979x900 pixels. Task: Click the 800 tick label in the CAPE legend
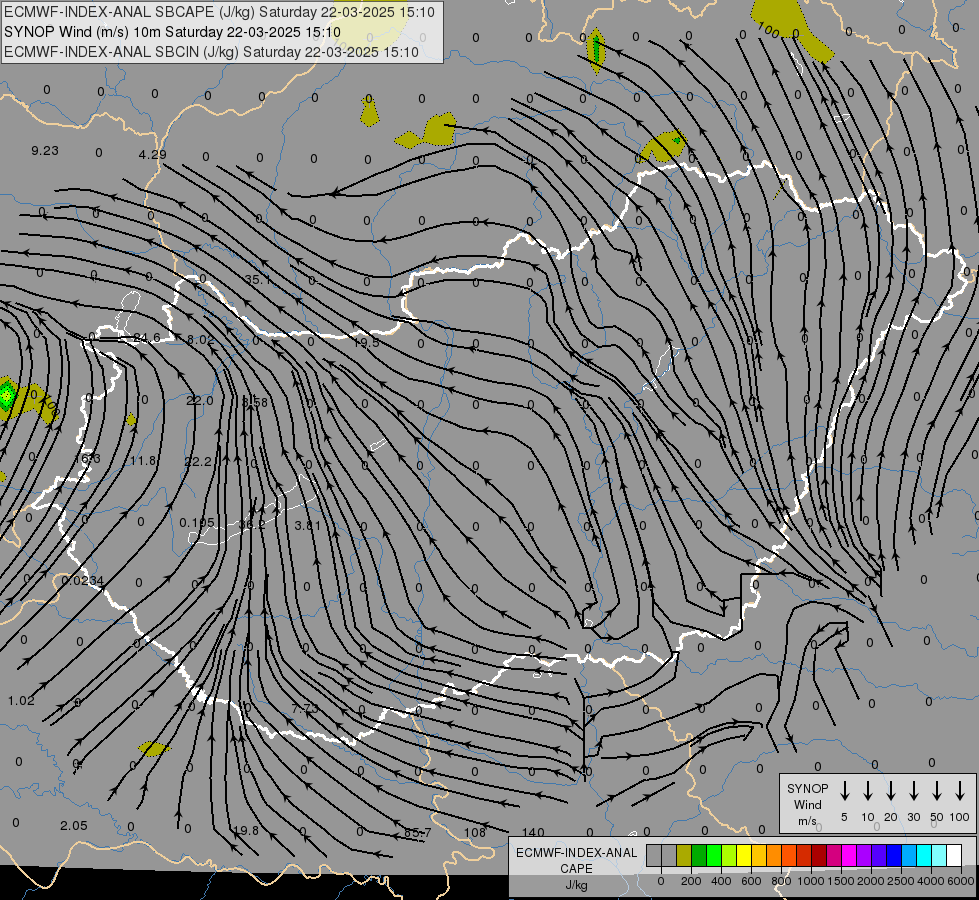(781, 881)
